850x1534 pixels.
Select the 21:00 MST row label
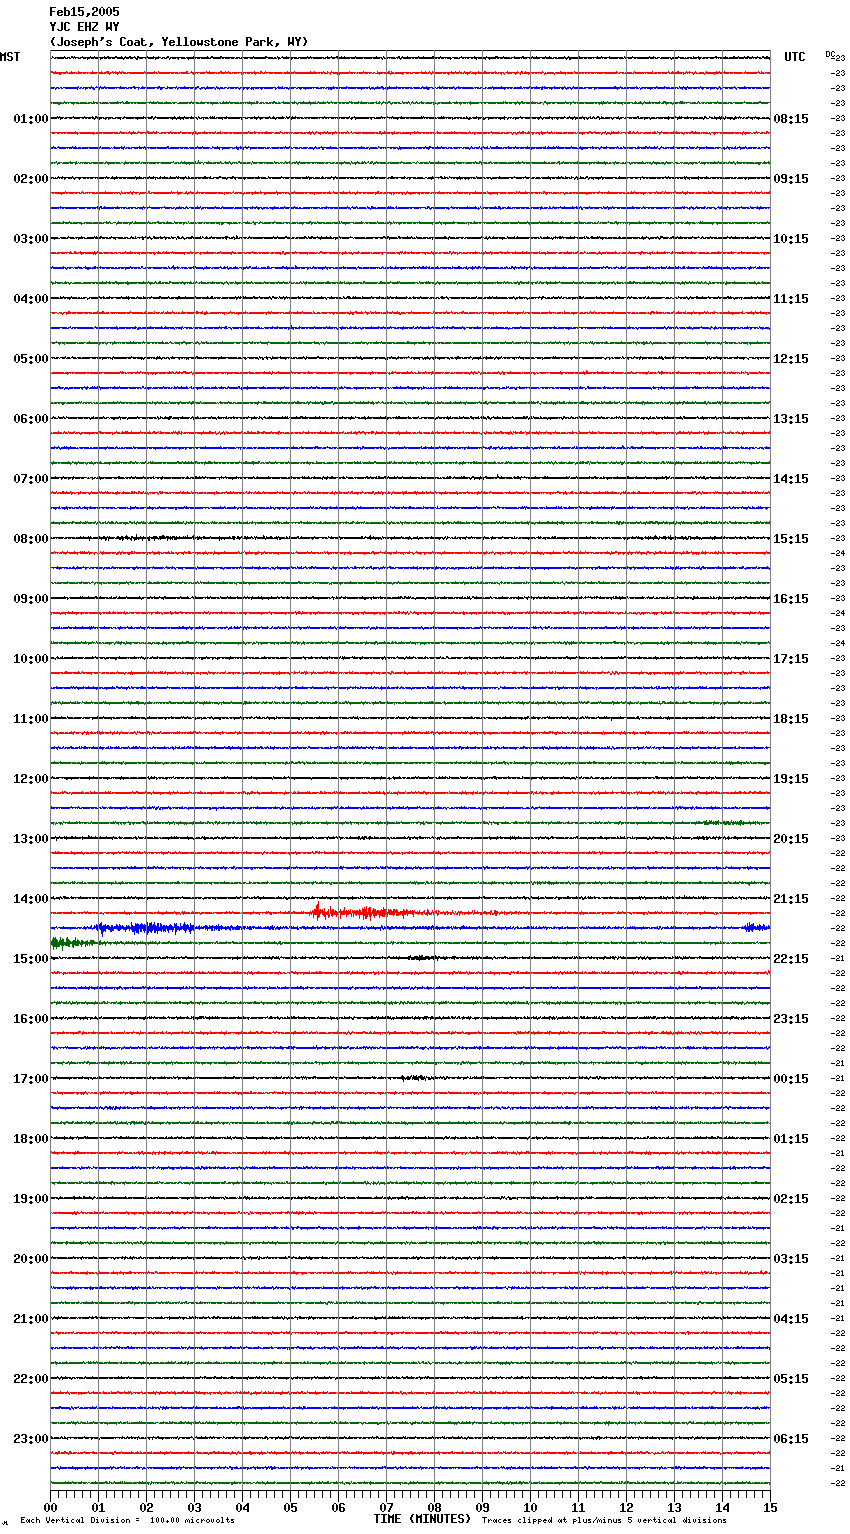30,1319
